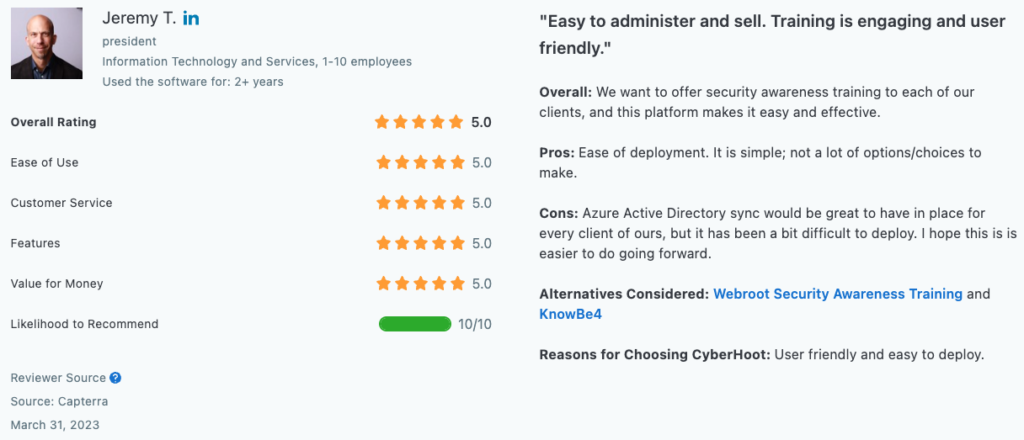Image resolution: width=1024 pixels, height=440 pixels.
Task: Click the Customer Service star rating
Action: (420, 203)
